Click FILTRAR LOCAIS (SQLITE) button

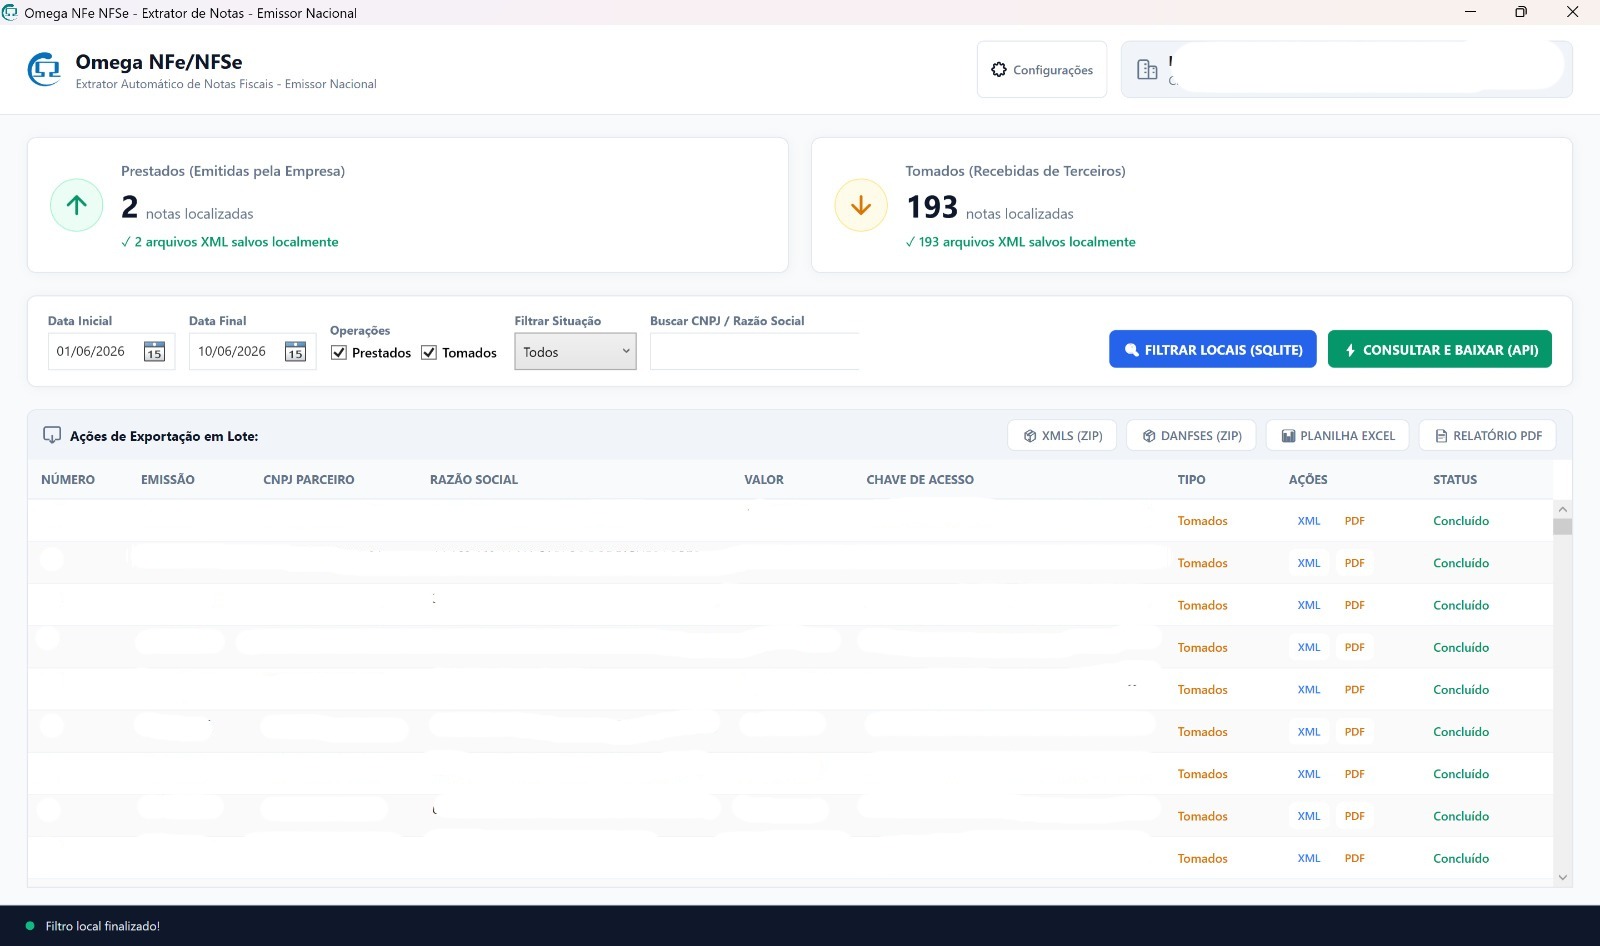click(x=1213, y=349)
